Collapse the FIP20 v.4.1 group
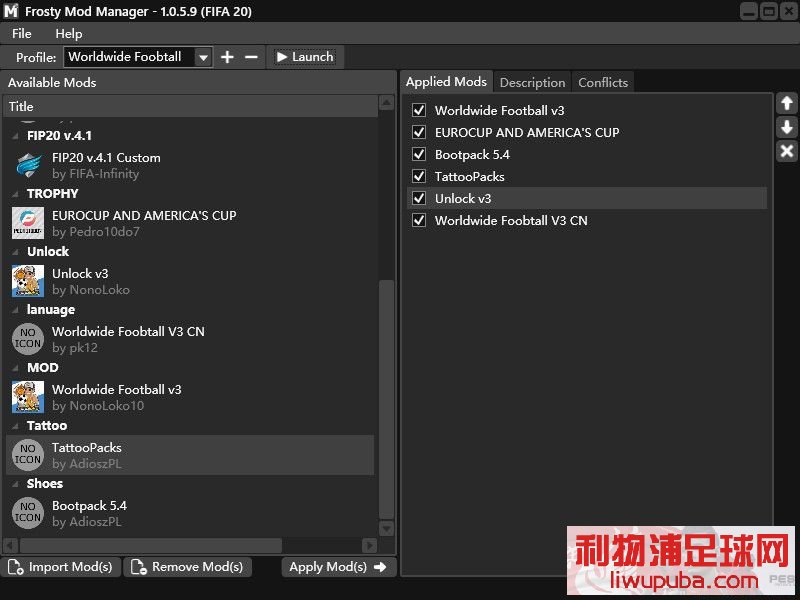800x600 pixels. pos(15,136)
